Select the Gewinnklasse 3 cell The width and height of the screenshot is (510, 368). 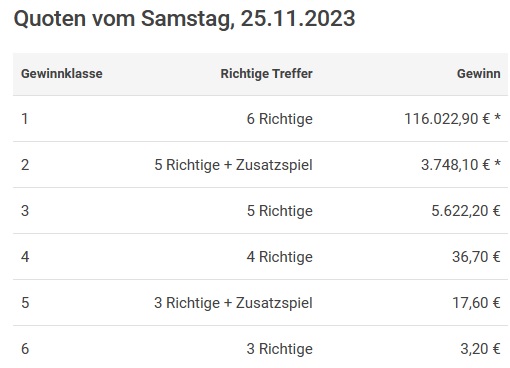tap(25, 211)
